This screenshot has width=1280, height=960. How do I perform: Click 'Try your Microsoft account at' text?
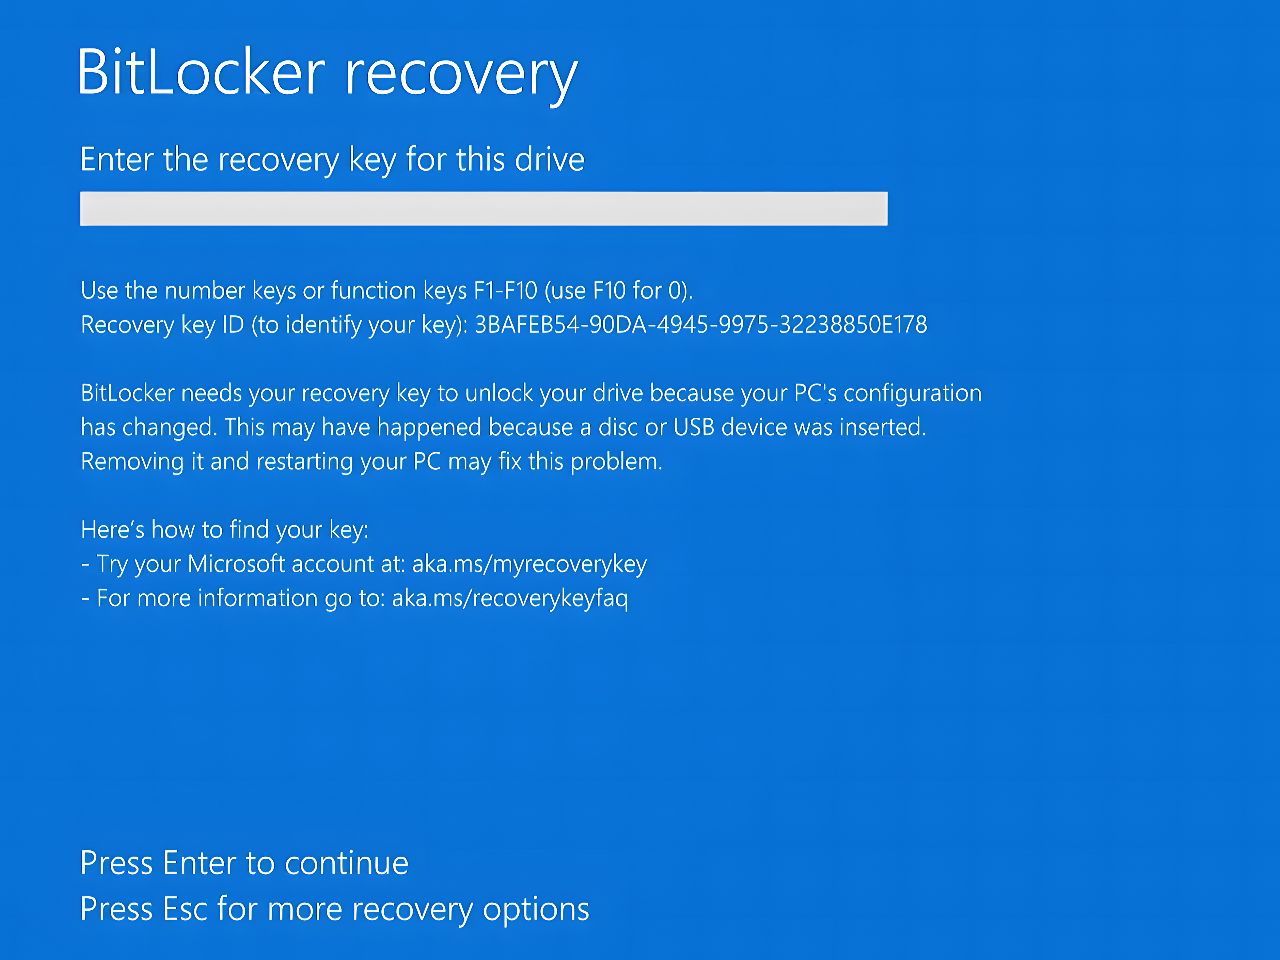tap(250, 564)
